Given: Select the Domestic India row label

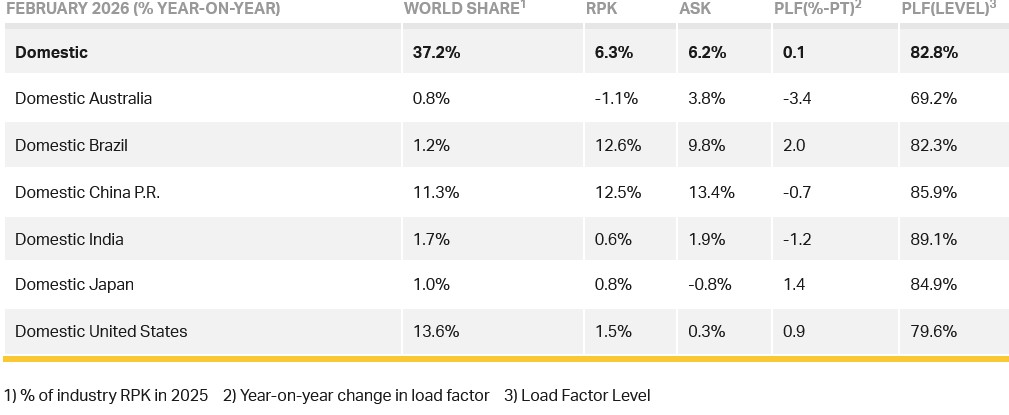Looking at the screenshot, I should click(68, 240).
